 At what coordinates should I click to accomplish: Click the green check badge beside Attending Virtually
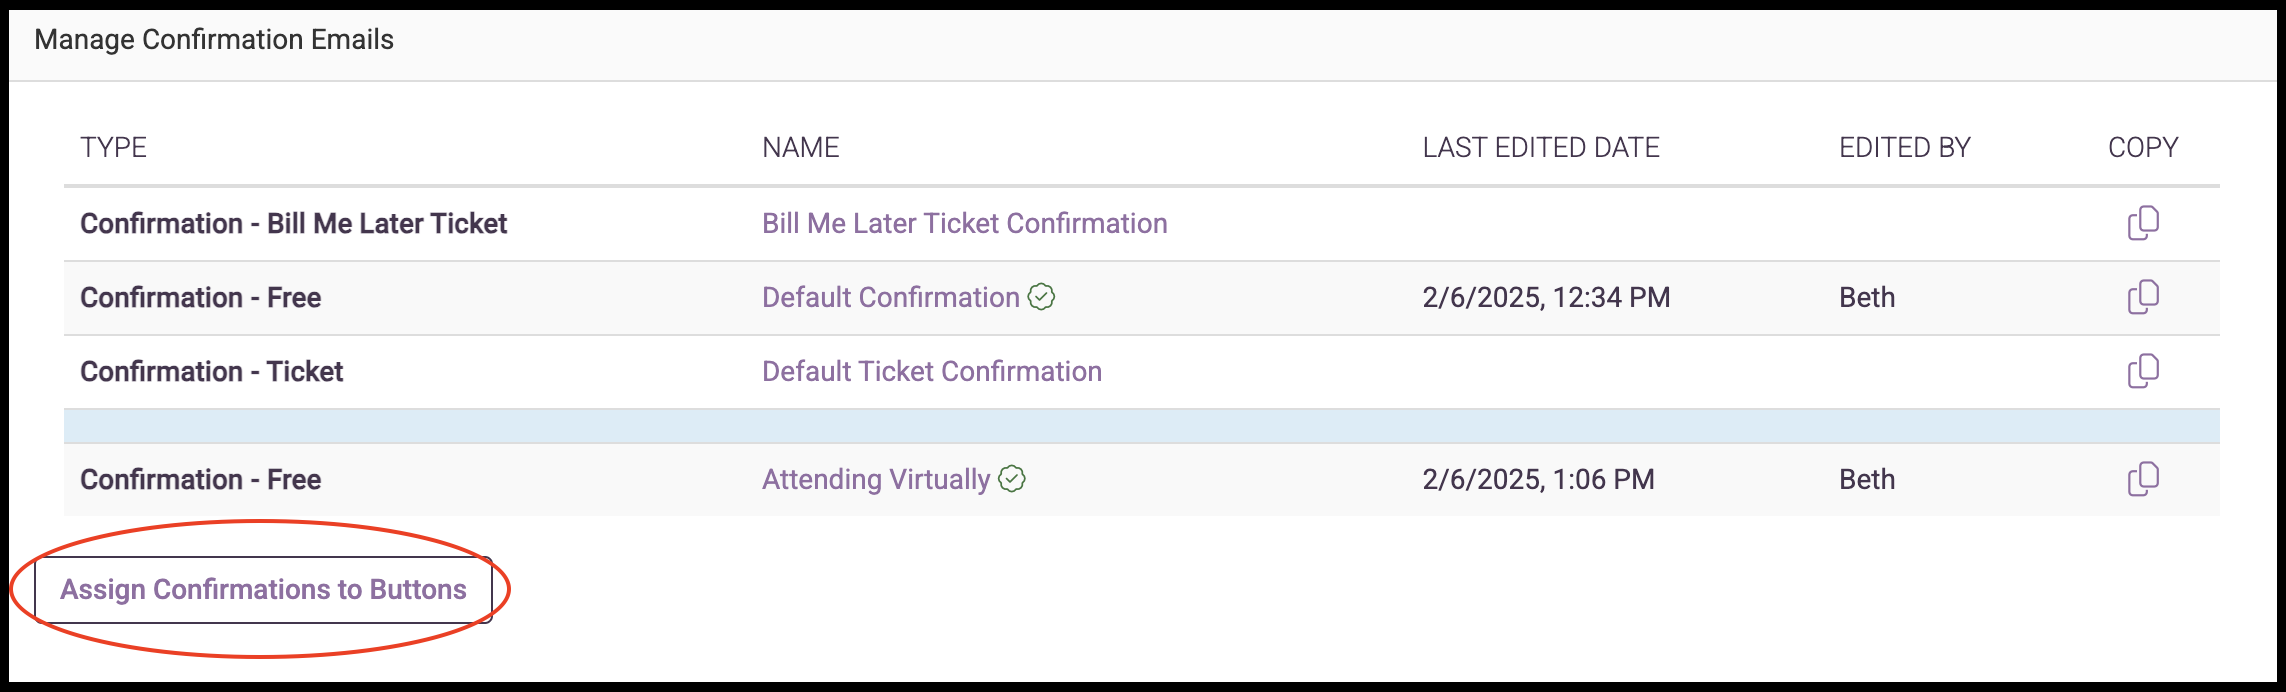(1012, 479)
